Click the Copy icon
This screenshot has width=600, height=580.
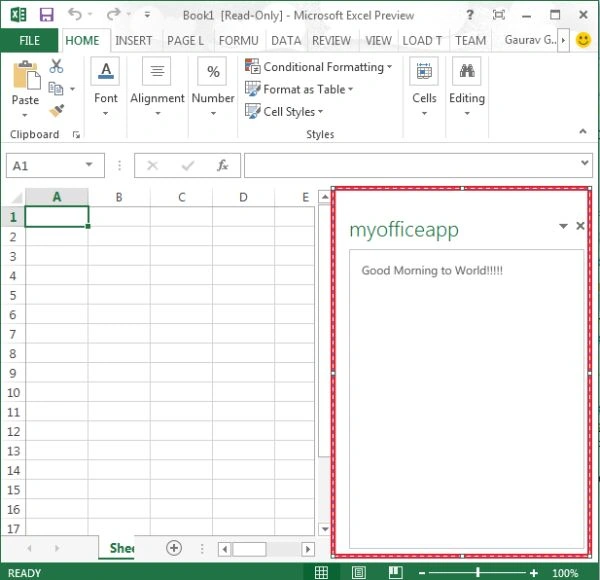coord(56,89)
